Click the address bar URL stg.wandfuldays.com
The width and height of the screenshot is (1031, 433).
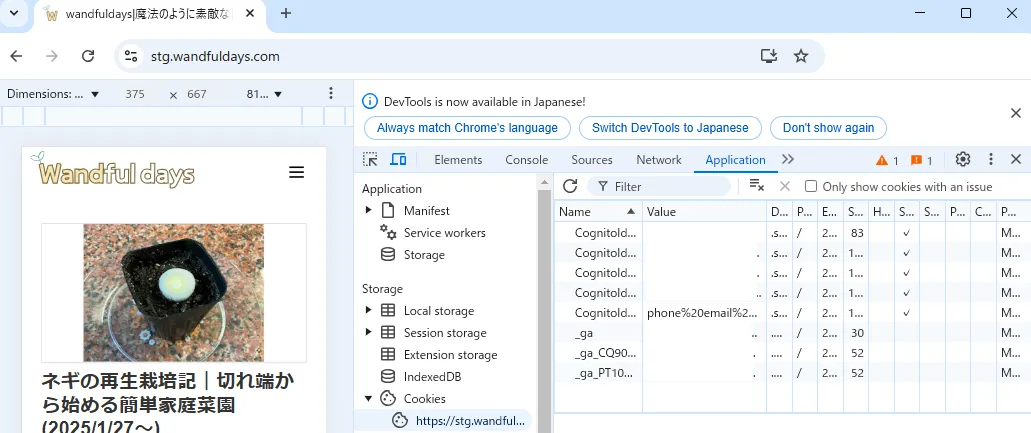click(x=216, y=57)
